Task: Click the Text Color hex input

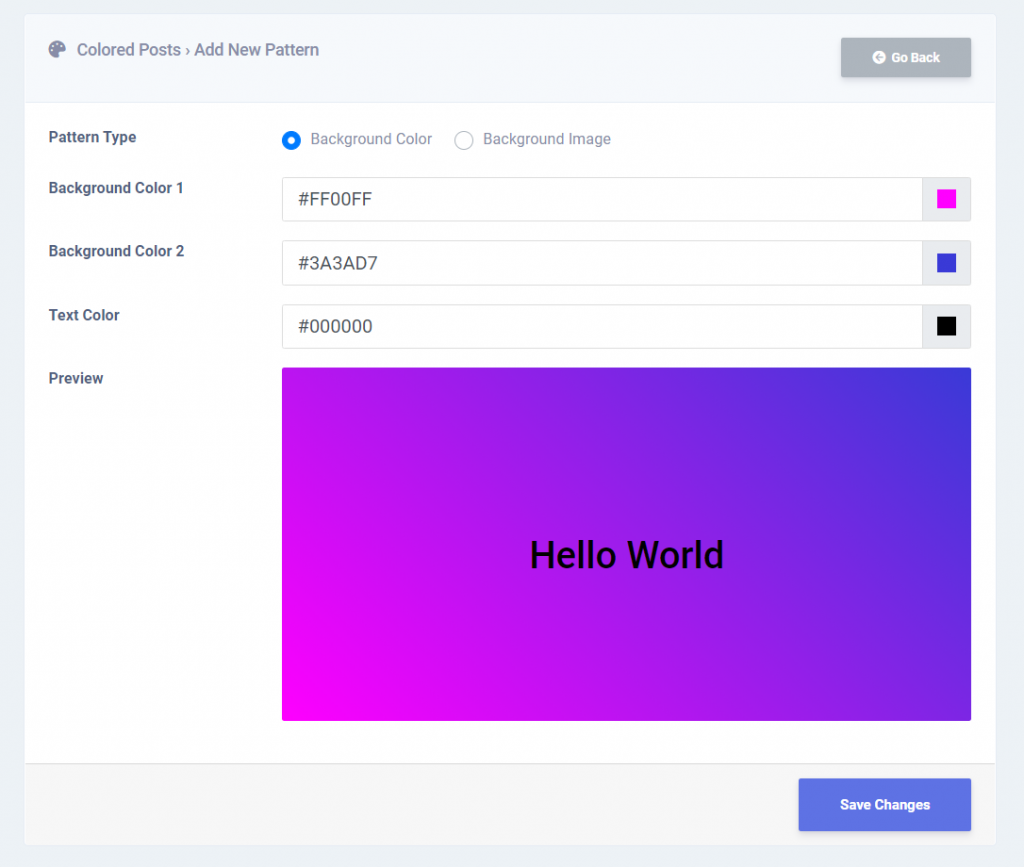Action: click(x=601, y=326)
